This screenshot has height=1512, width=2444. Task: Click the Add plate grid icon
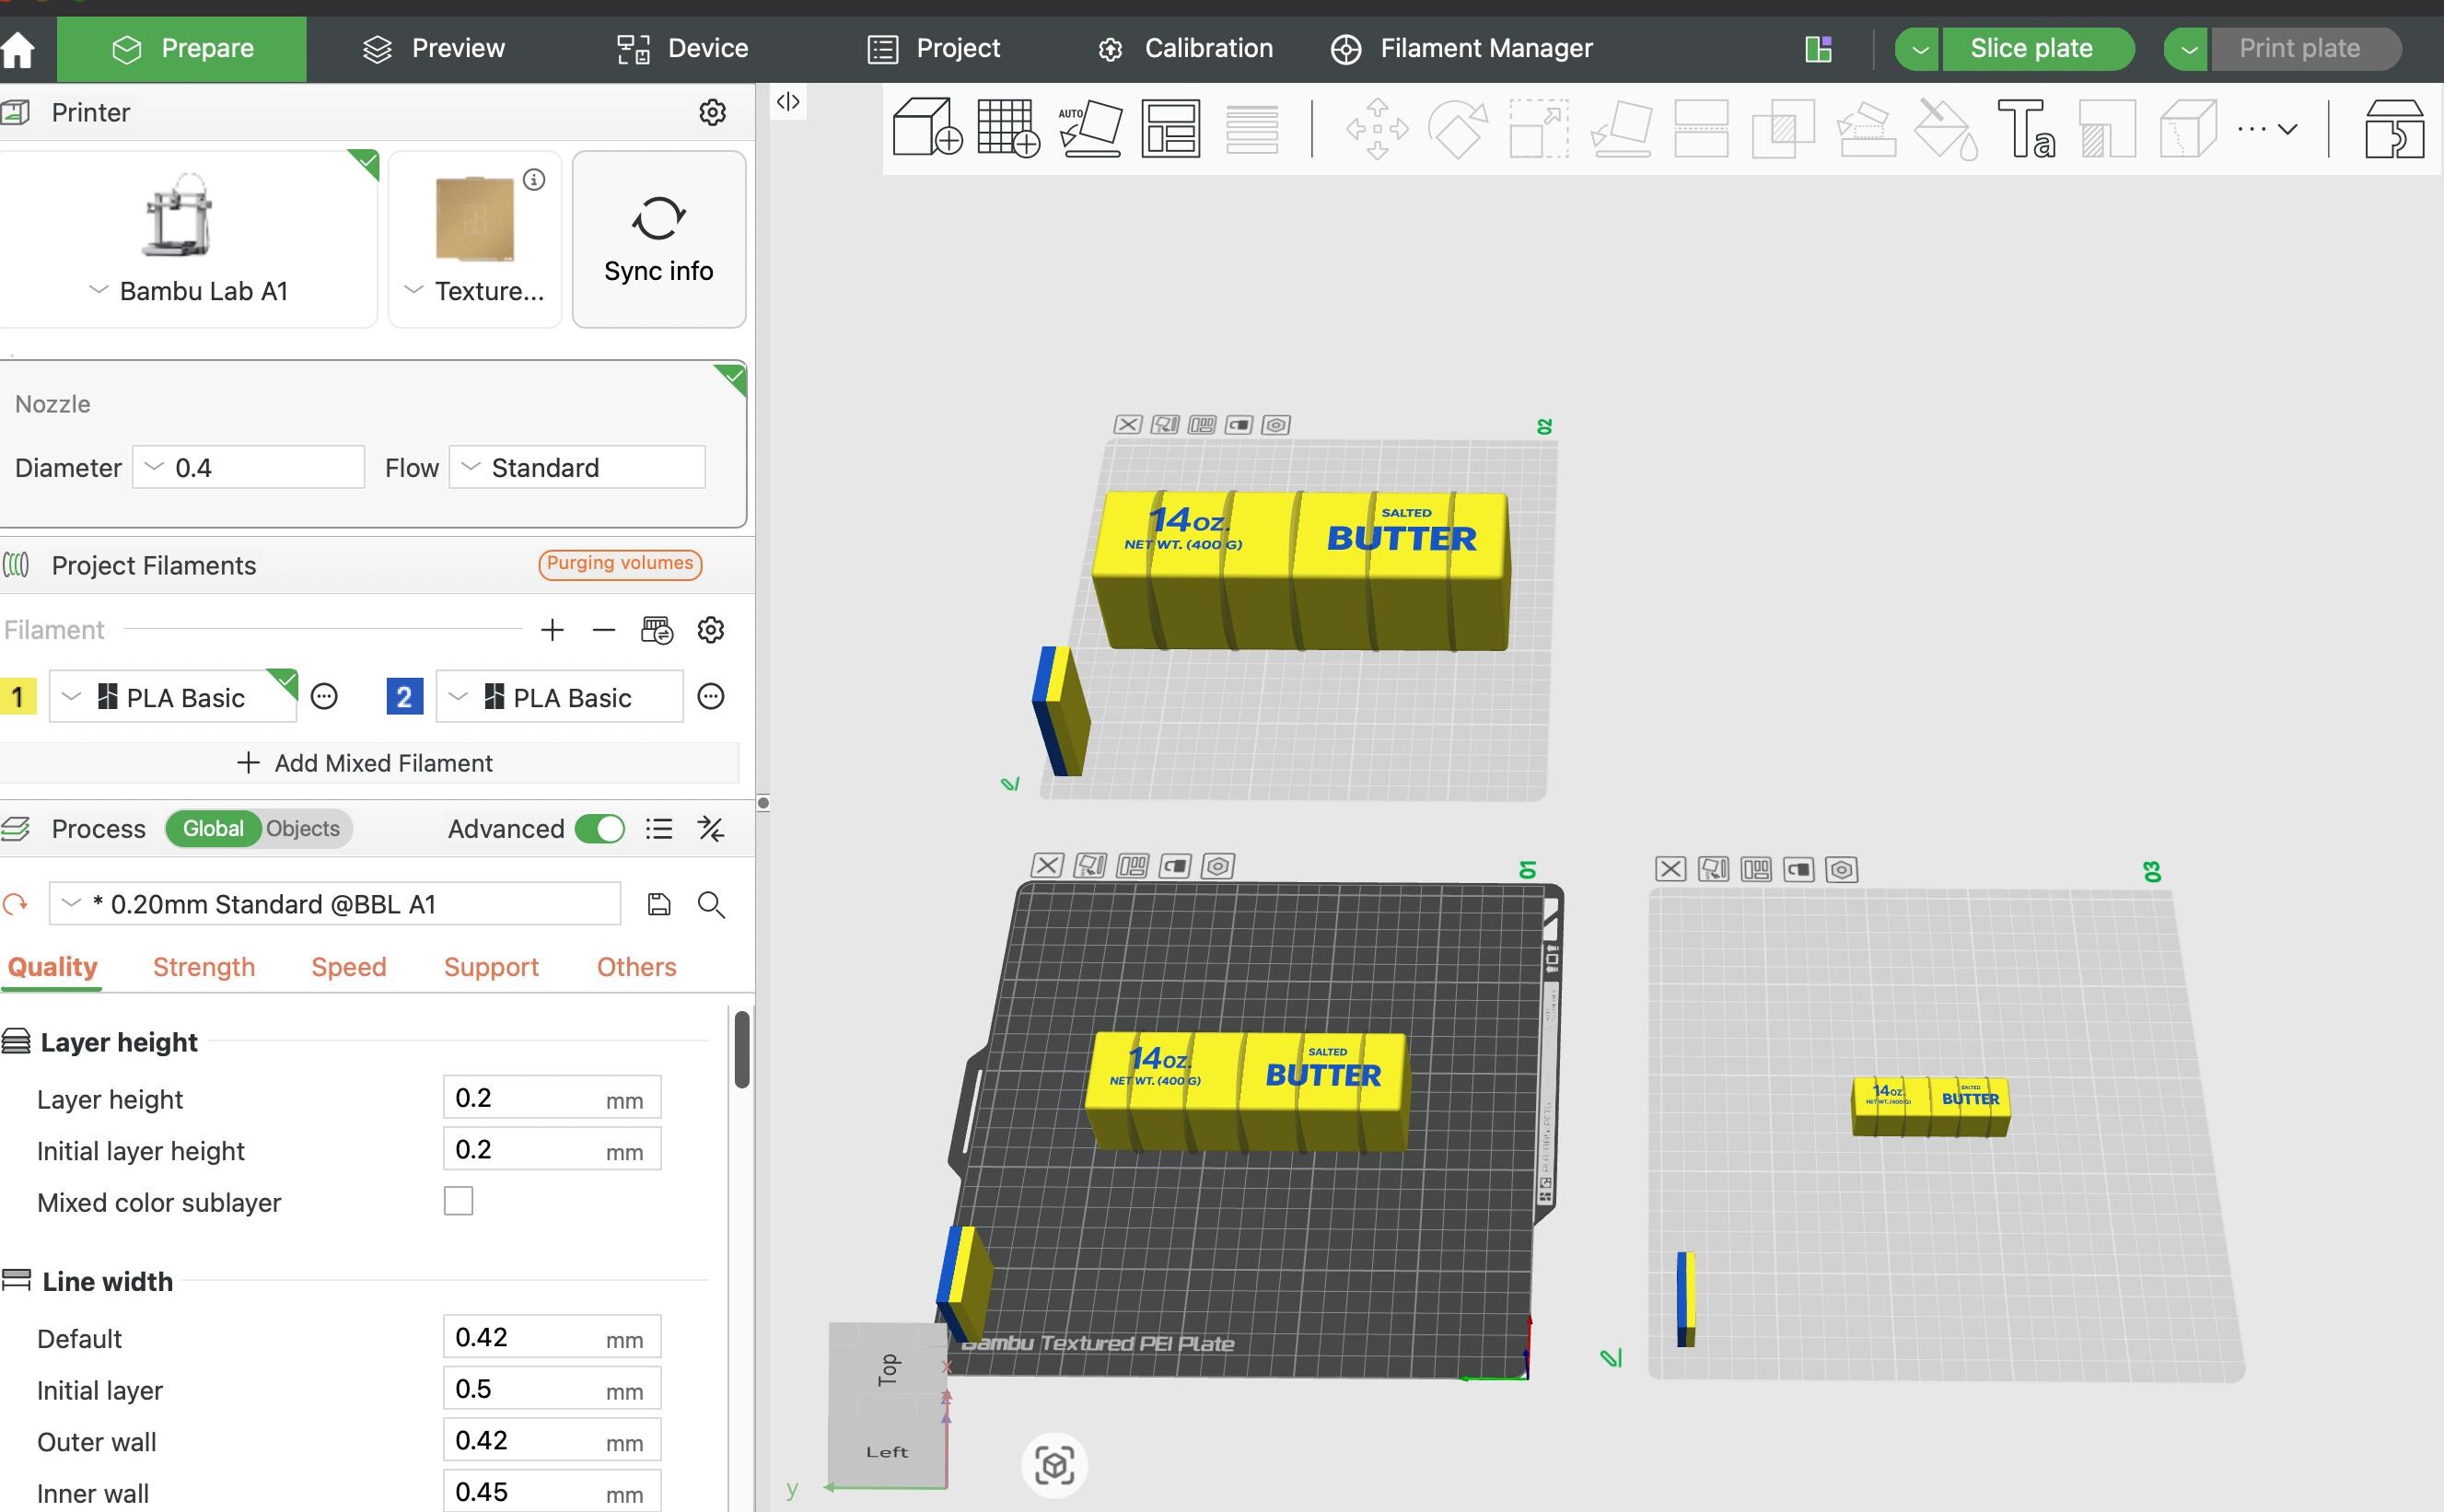[1008, 128]
